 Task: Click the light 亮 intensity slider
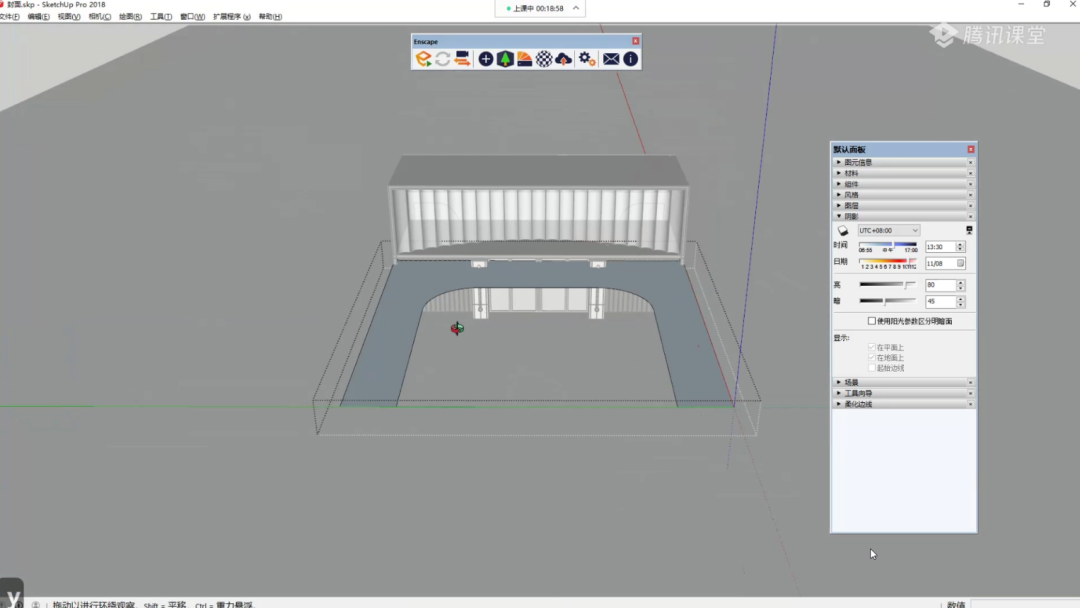888,284
